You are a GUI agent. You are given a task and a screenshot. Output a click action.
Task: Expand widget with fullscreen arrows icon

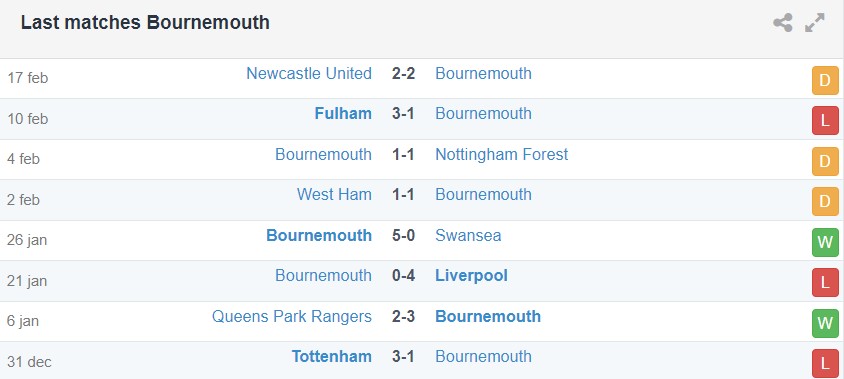point(815,23)
